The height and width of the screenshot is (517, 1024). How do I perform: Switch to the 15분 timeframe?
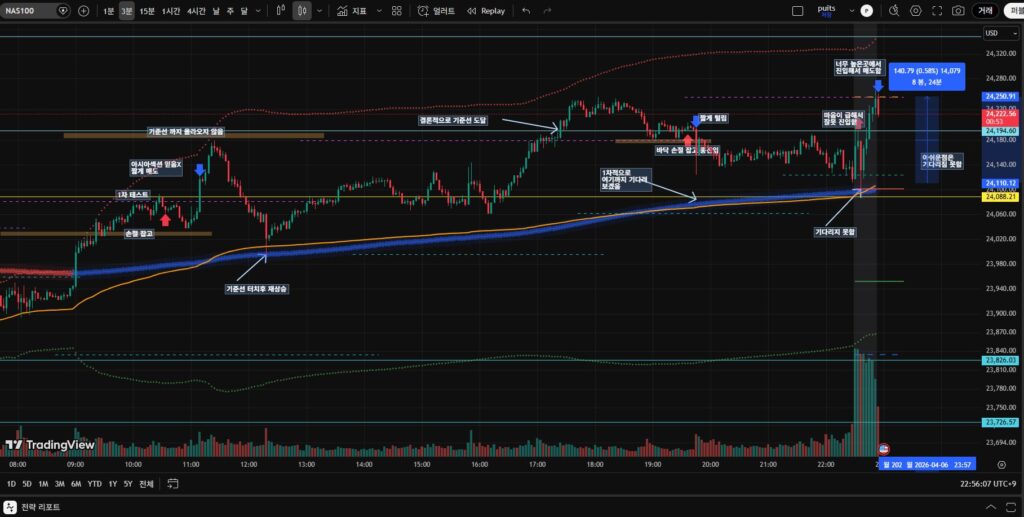point(147,11)
